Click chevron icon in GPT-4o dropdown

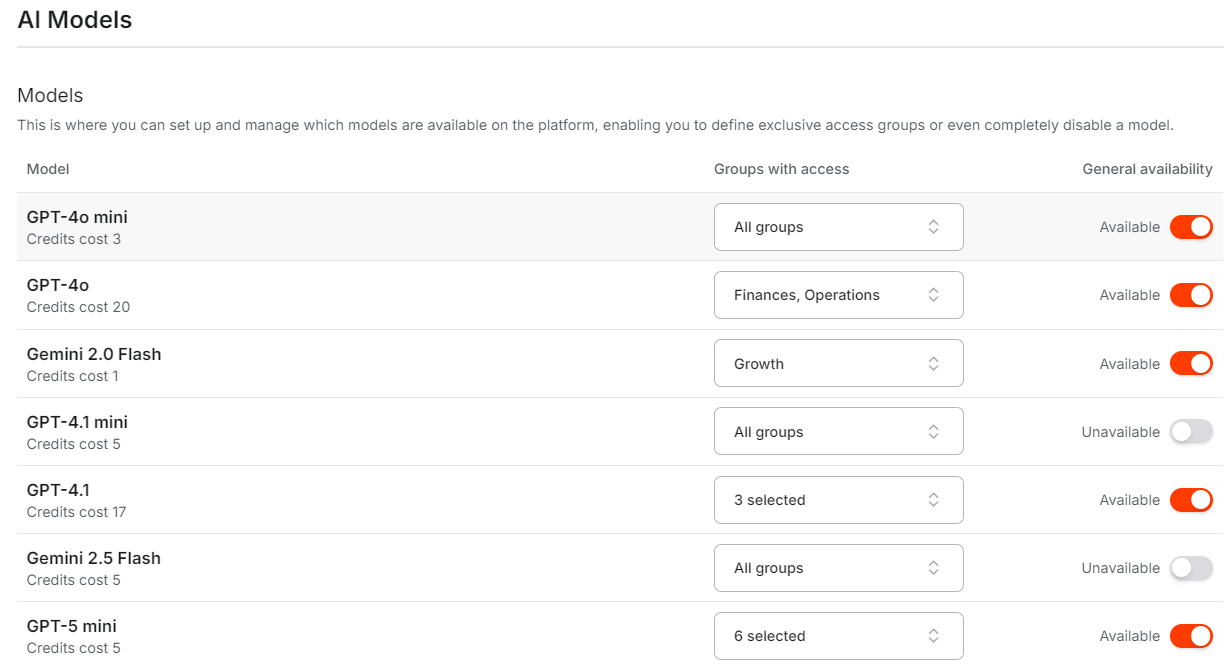pyautogui.click(x=933, y=295)
